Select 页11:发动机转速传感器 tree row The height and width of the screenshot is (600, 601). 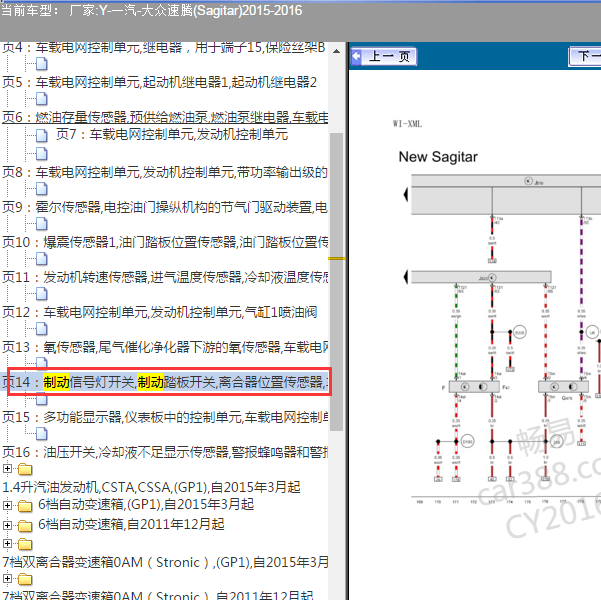click(165, 277)
